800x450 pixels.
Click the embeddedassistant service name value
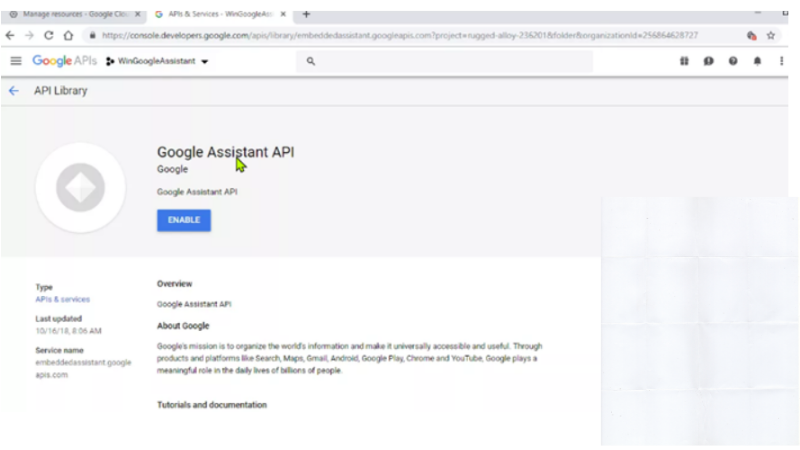(x=83, y=368)
